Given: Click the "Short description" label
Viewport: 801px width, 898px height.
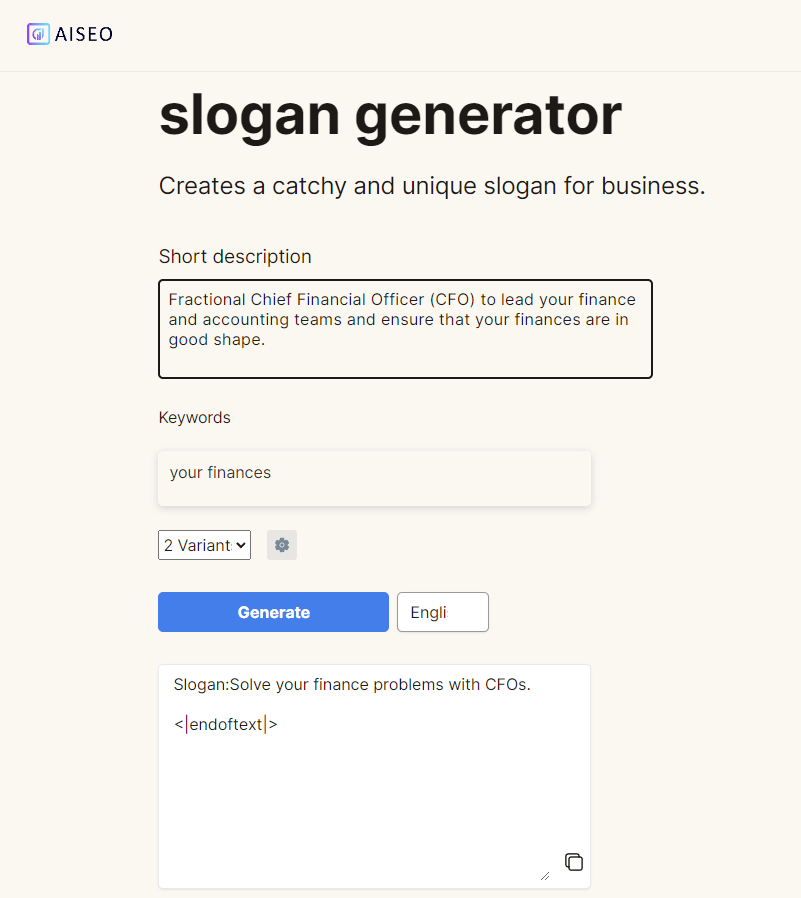Looking at the screenshot, I should click(235, 257).
